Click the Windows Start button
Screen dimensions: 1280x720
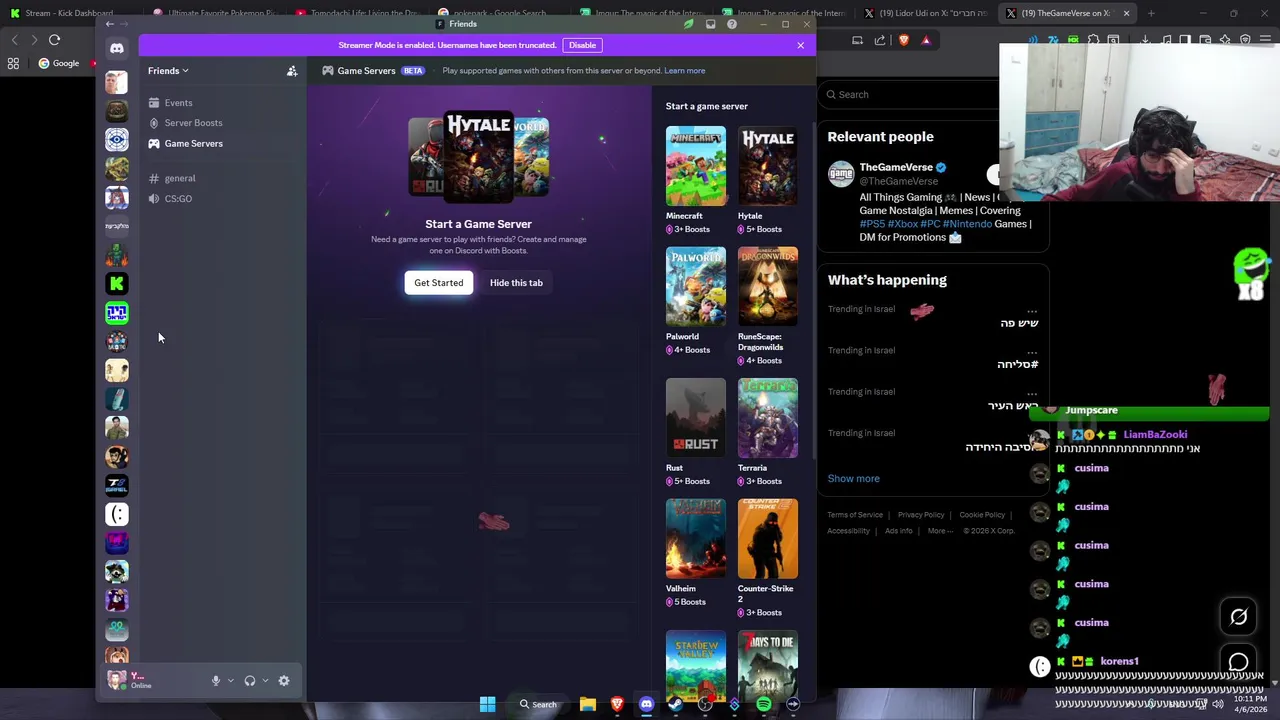487,704
